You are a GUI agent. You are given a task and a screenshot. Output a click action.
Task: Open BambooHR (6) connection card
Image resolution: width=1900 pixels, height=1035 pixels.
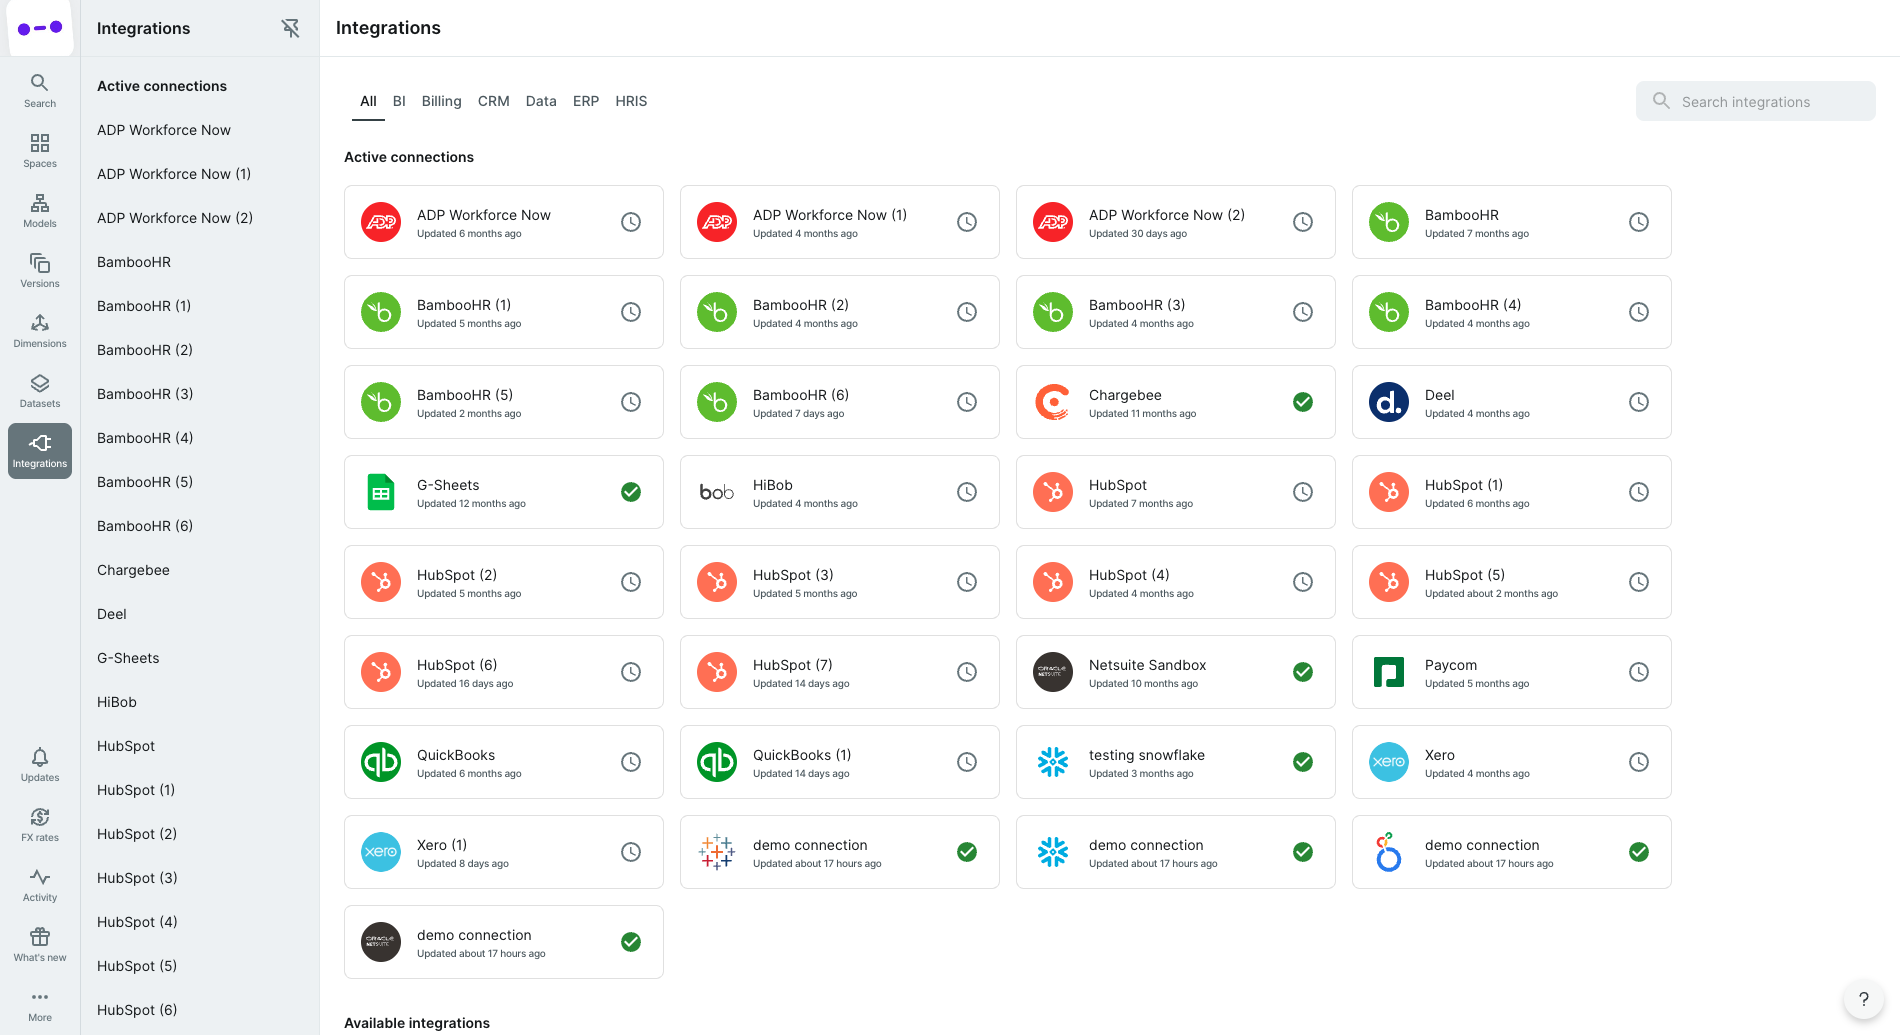(840, 402)
